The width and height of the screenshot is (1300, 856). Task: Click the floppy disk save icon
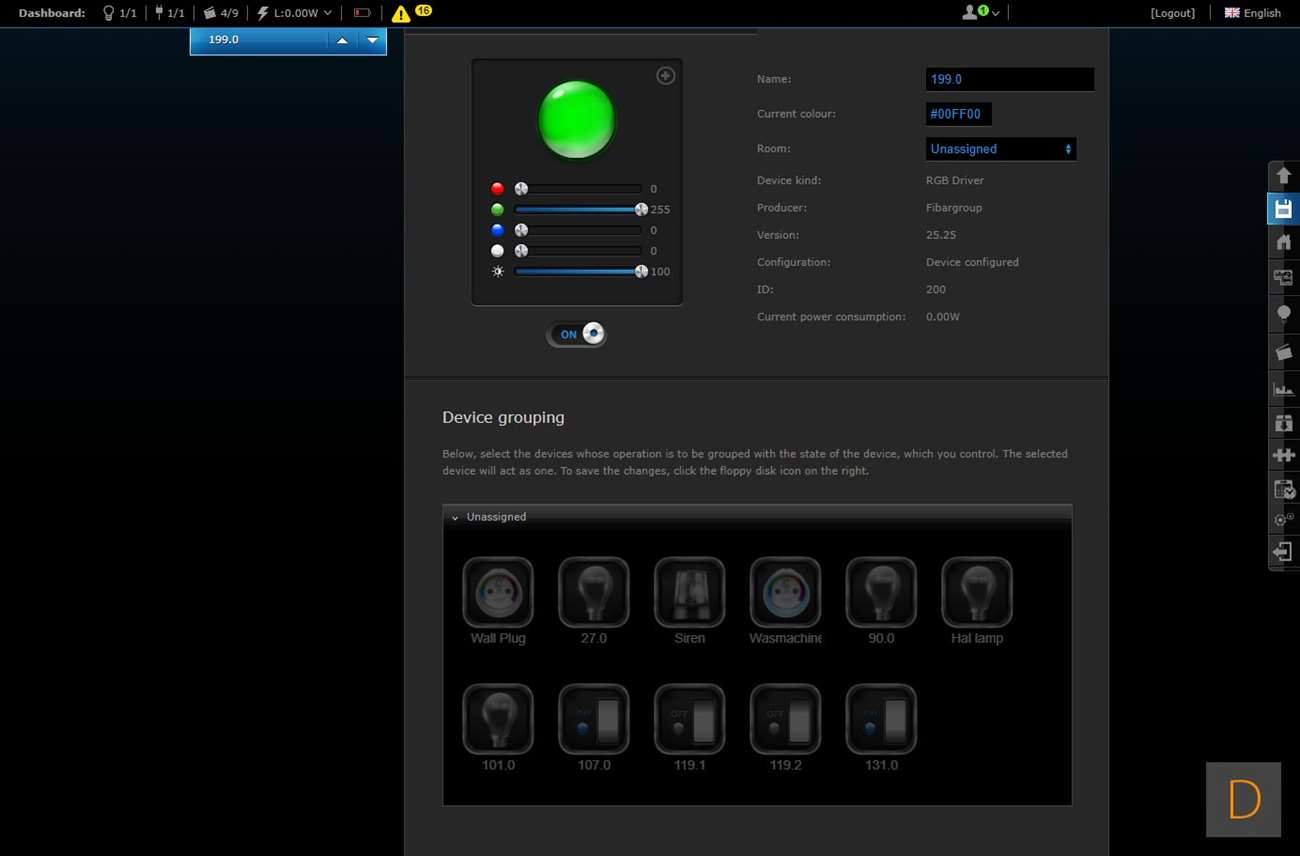pyautogui.click(x=1283, y=209)
